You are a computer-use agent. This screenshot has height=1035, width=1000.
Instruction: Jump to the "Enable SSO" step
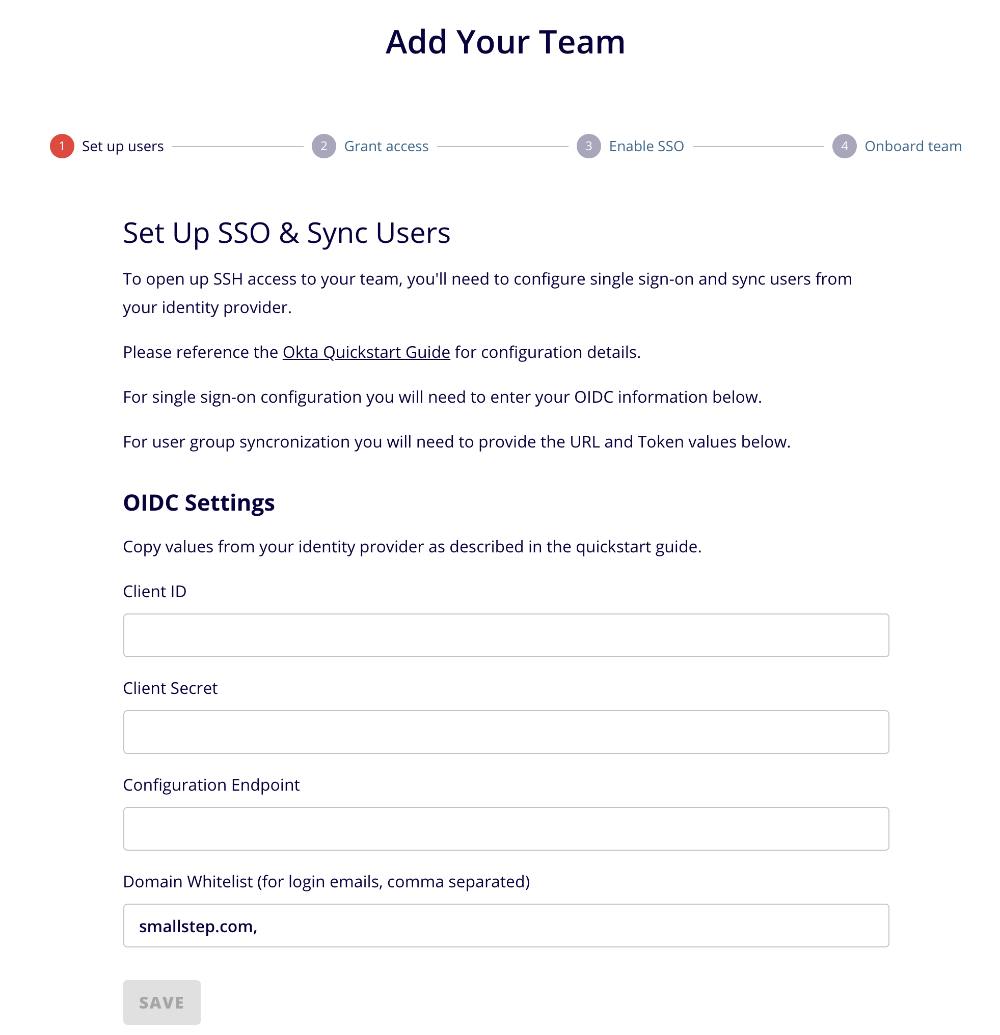click(x=646, y=146)
